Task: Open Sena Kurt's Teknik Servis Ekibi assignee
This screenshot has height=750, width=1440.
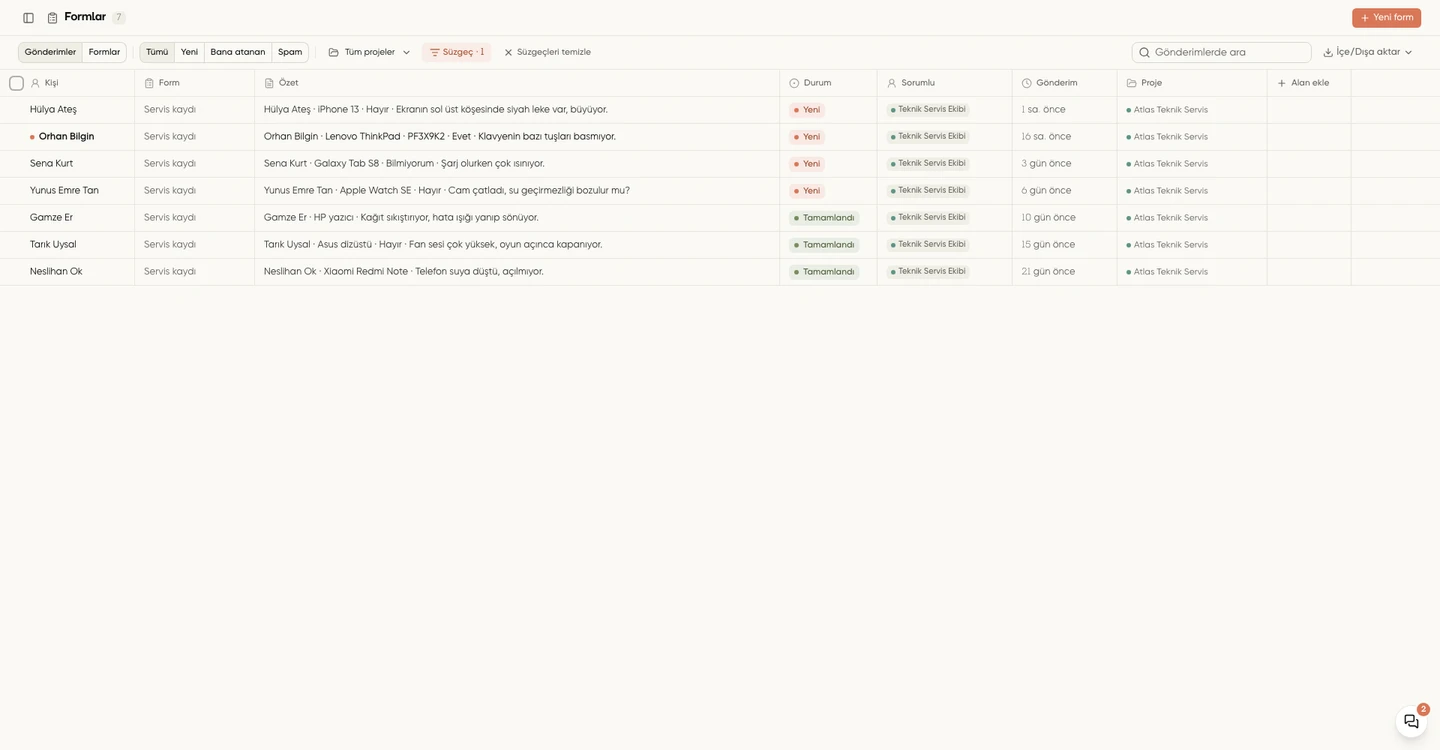Action: pyautogui.click(x=928, y=164)
